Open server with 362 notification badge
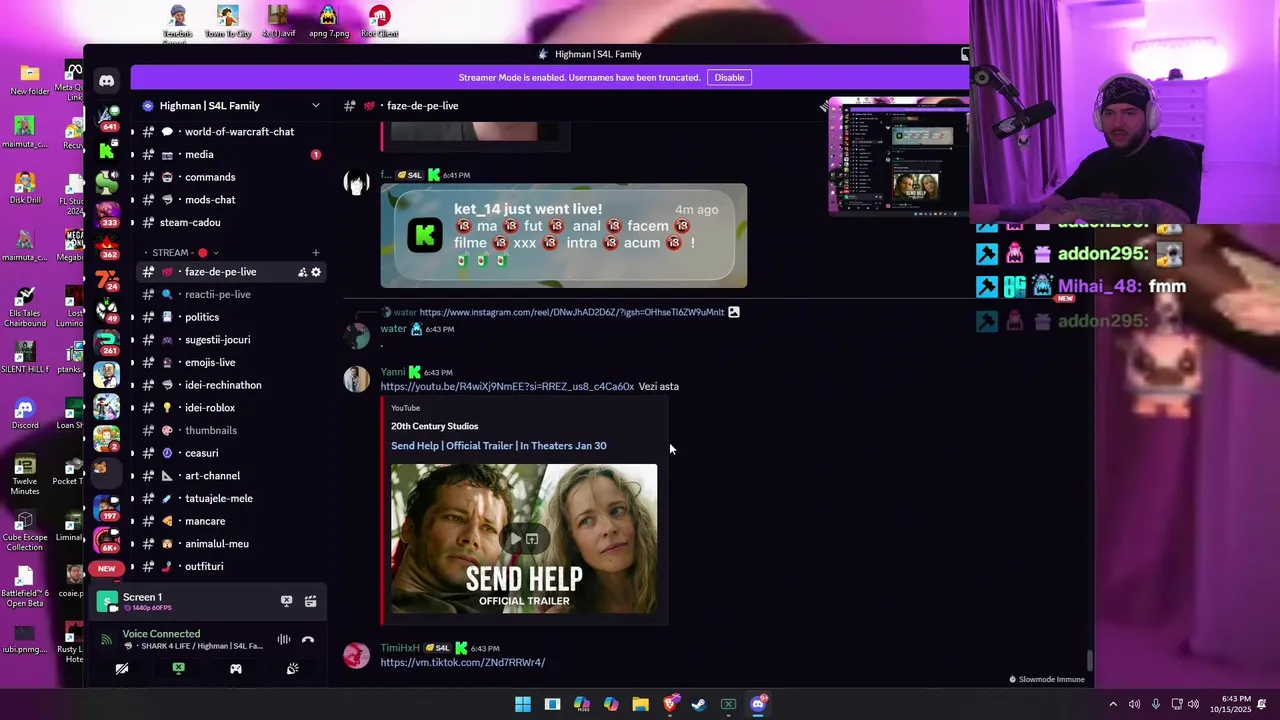Image resolution: width=1280 pixels, height=720 pixels. tap(106, 247)
